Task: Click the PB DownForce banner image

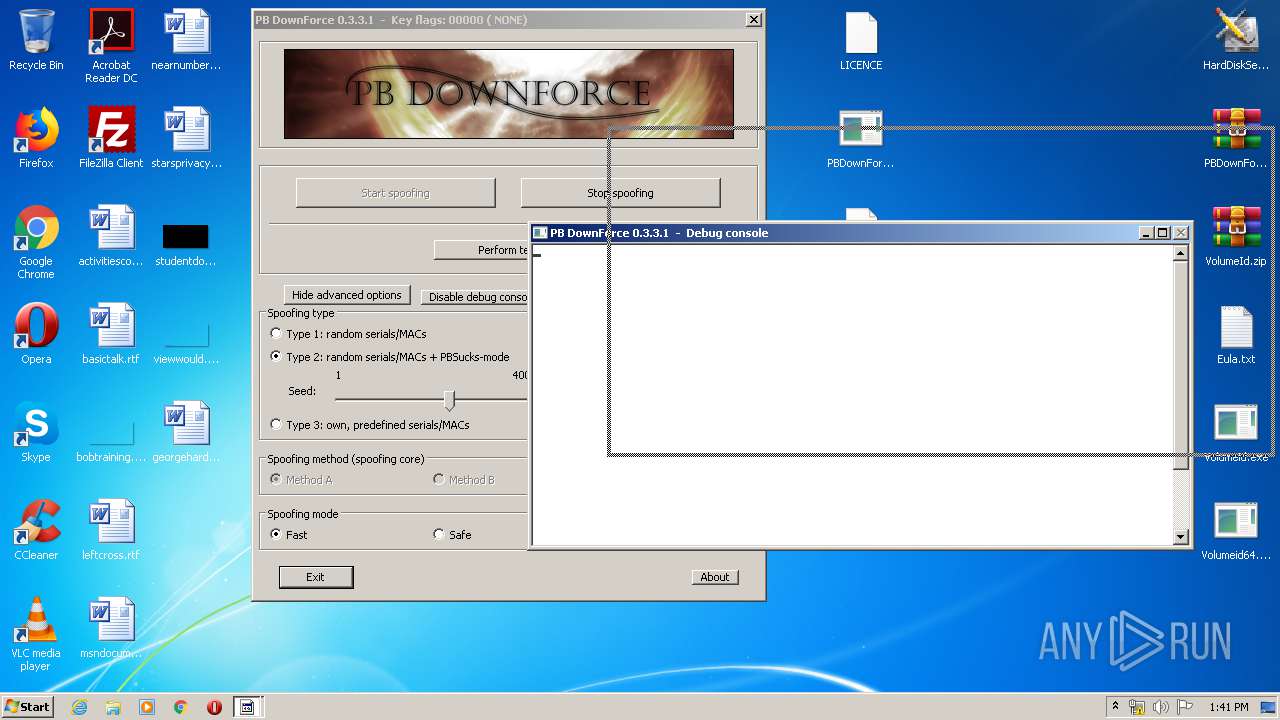Action: click(508, 94)
